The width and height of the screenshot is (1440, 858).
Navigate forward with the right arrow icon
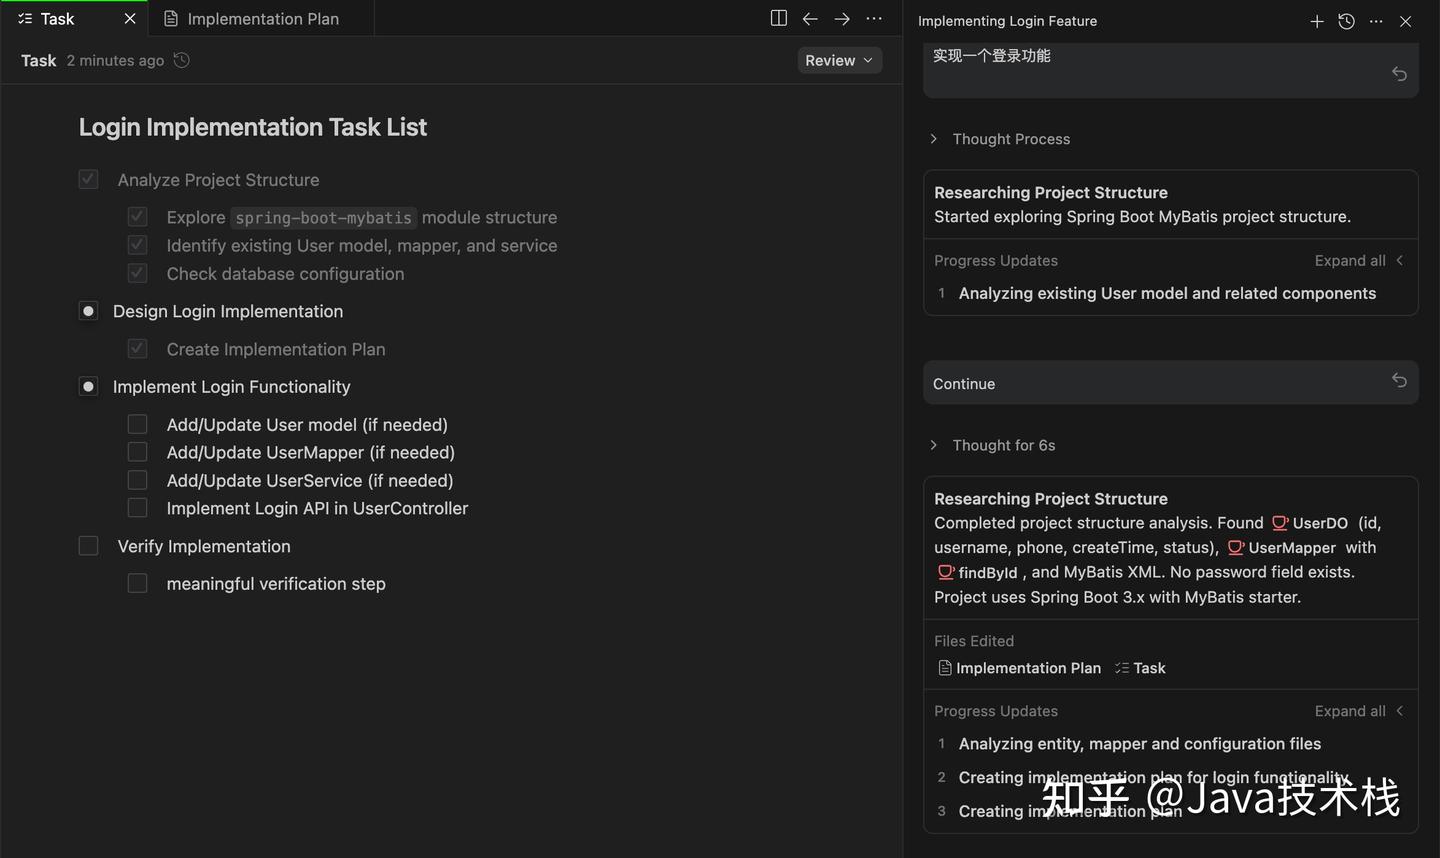pos(842,19)
